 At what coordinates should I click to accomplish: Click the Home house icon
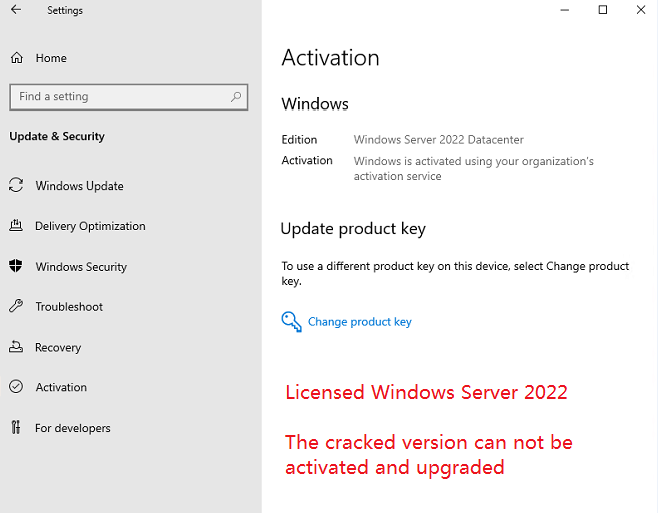[x=17, y=58]
